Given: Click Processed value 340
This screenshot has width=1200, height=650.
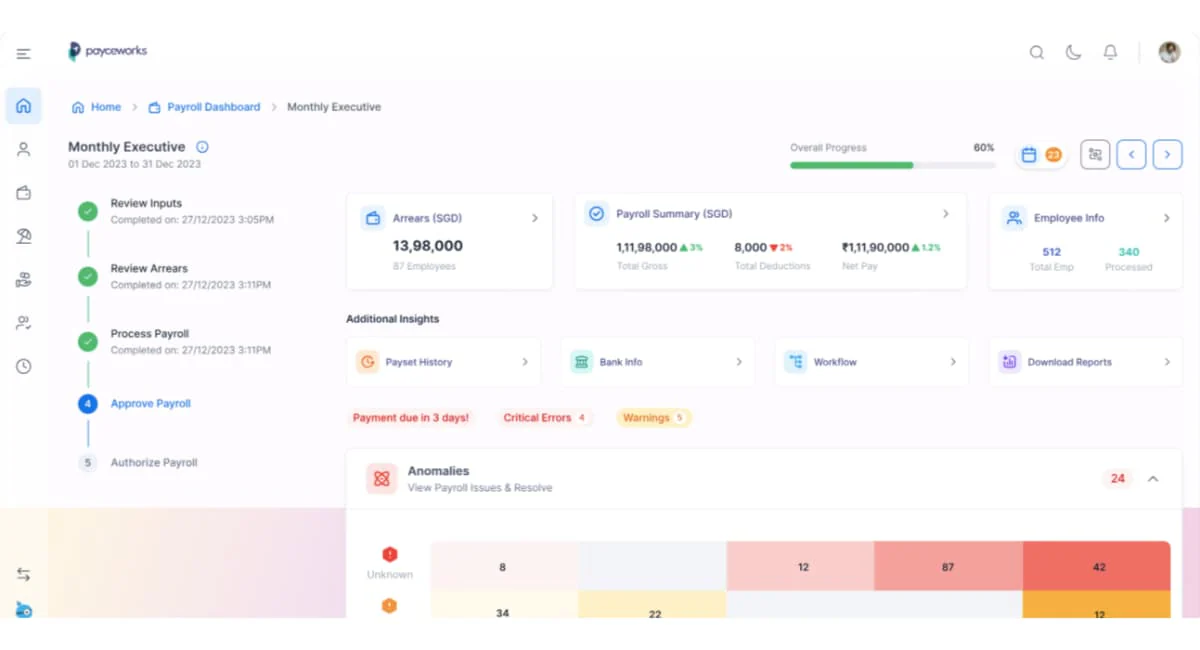Looking at the screenshot, I should 1129,252.
